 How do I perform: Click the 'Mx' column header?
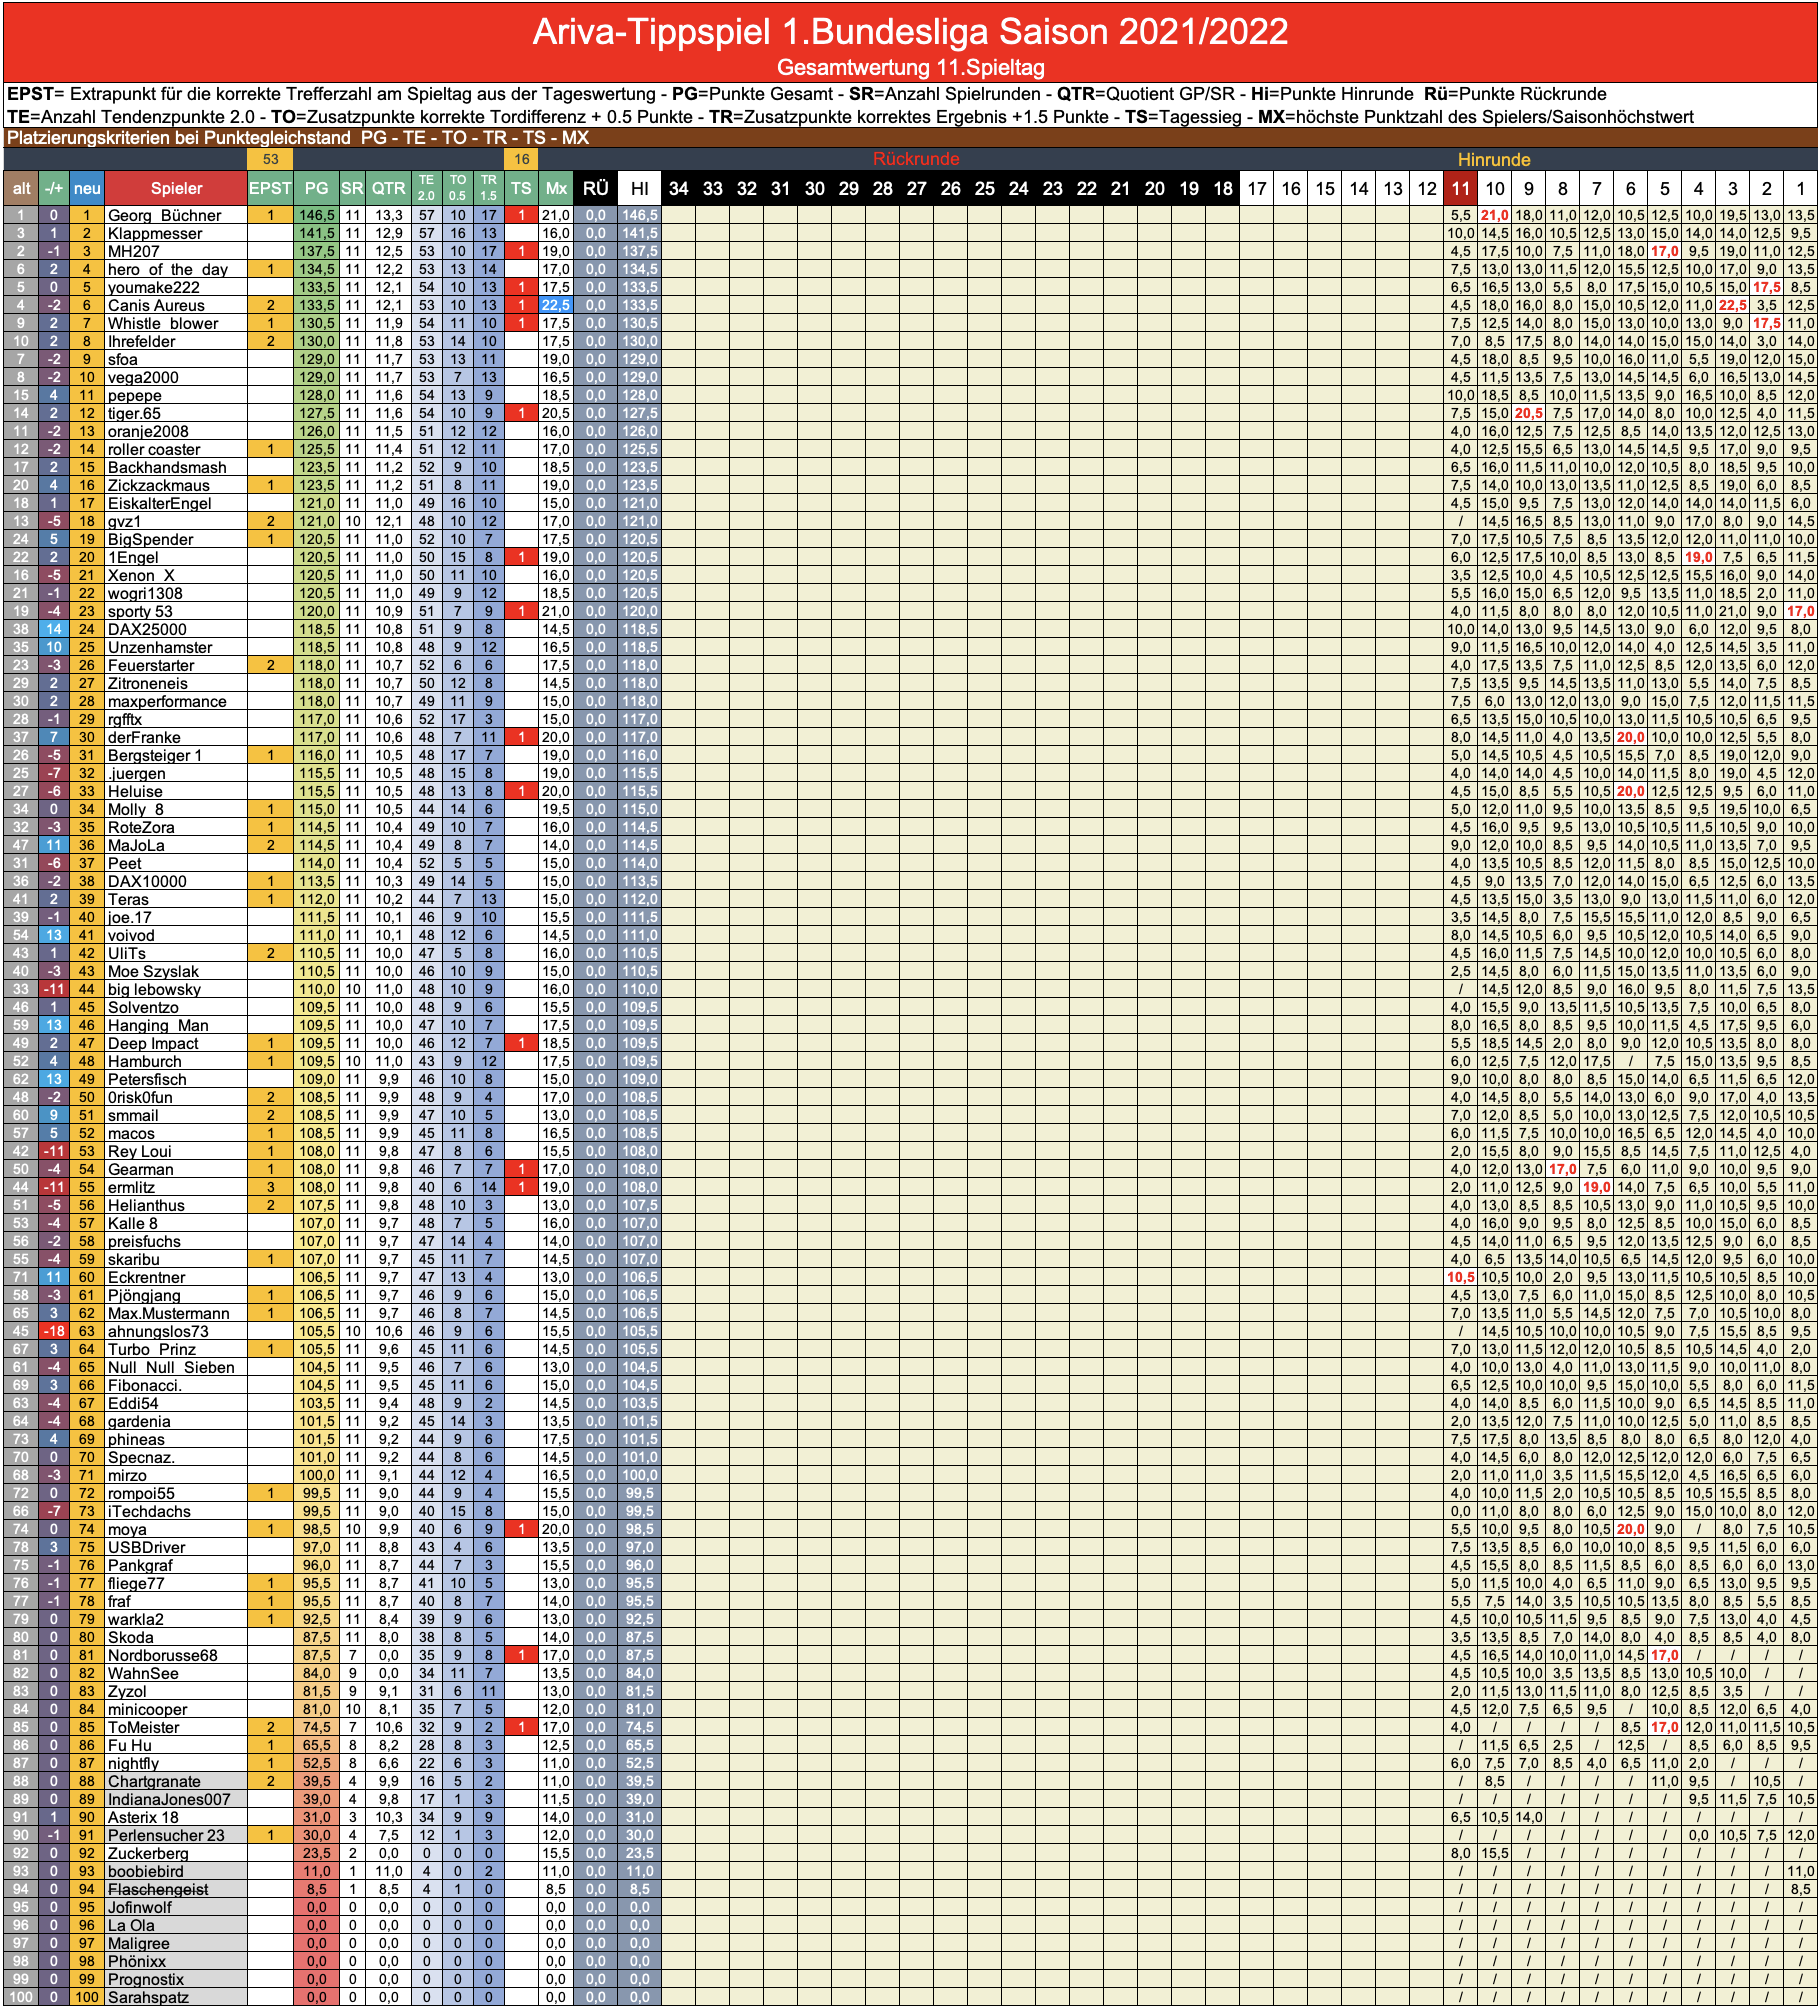(x=556, y=188)
